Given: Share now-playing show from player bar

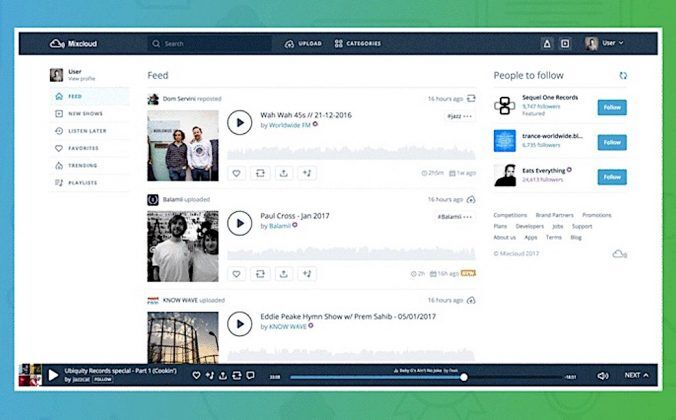Looking at the screenshot, I should click(x=223, y=375).
